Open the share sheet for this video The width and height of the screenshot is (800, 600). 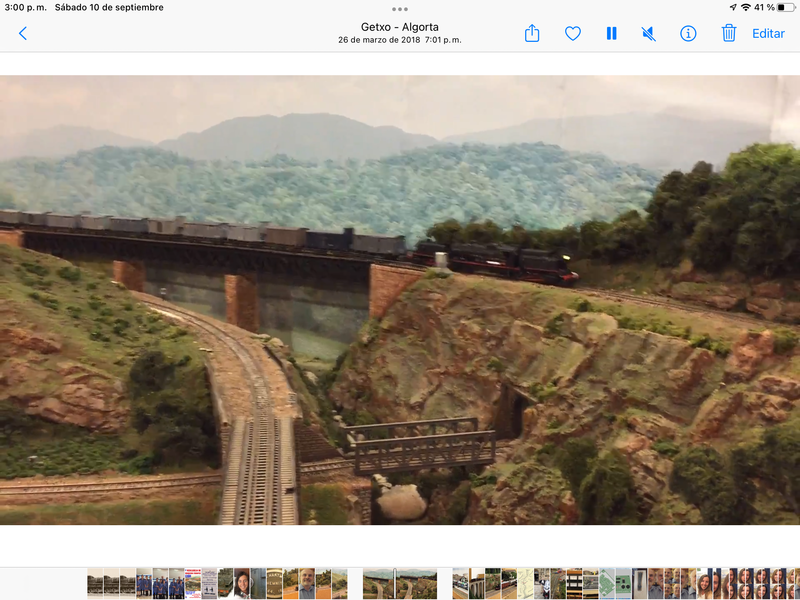532,33
